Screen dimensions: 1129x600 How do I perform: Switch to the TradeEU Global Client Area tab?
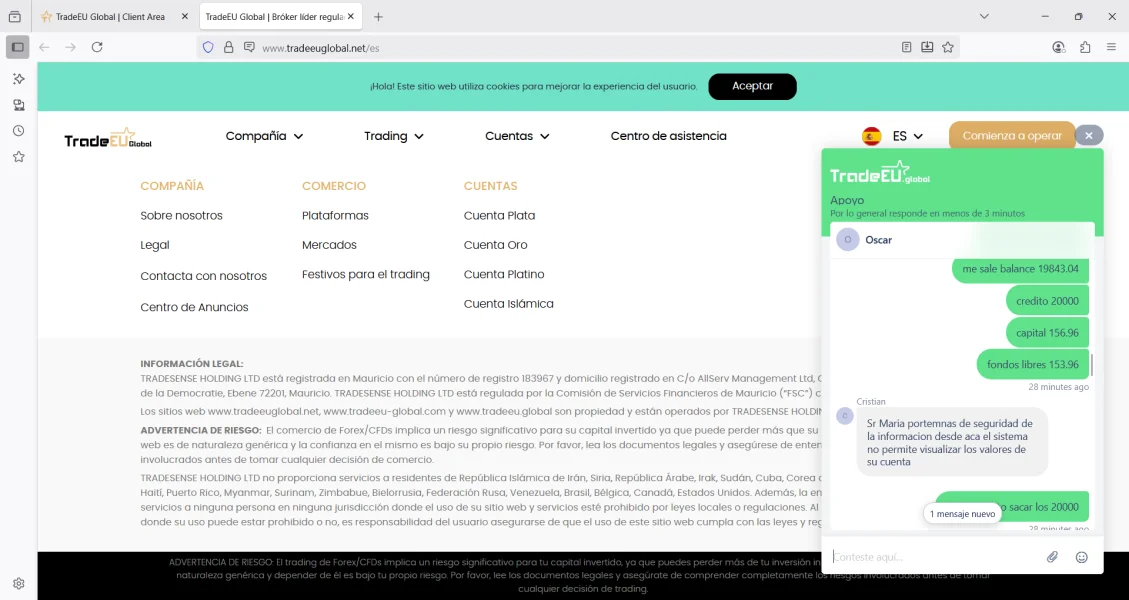(x=110, y=17)
